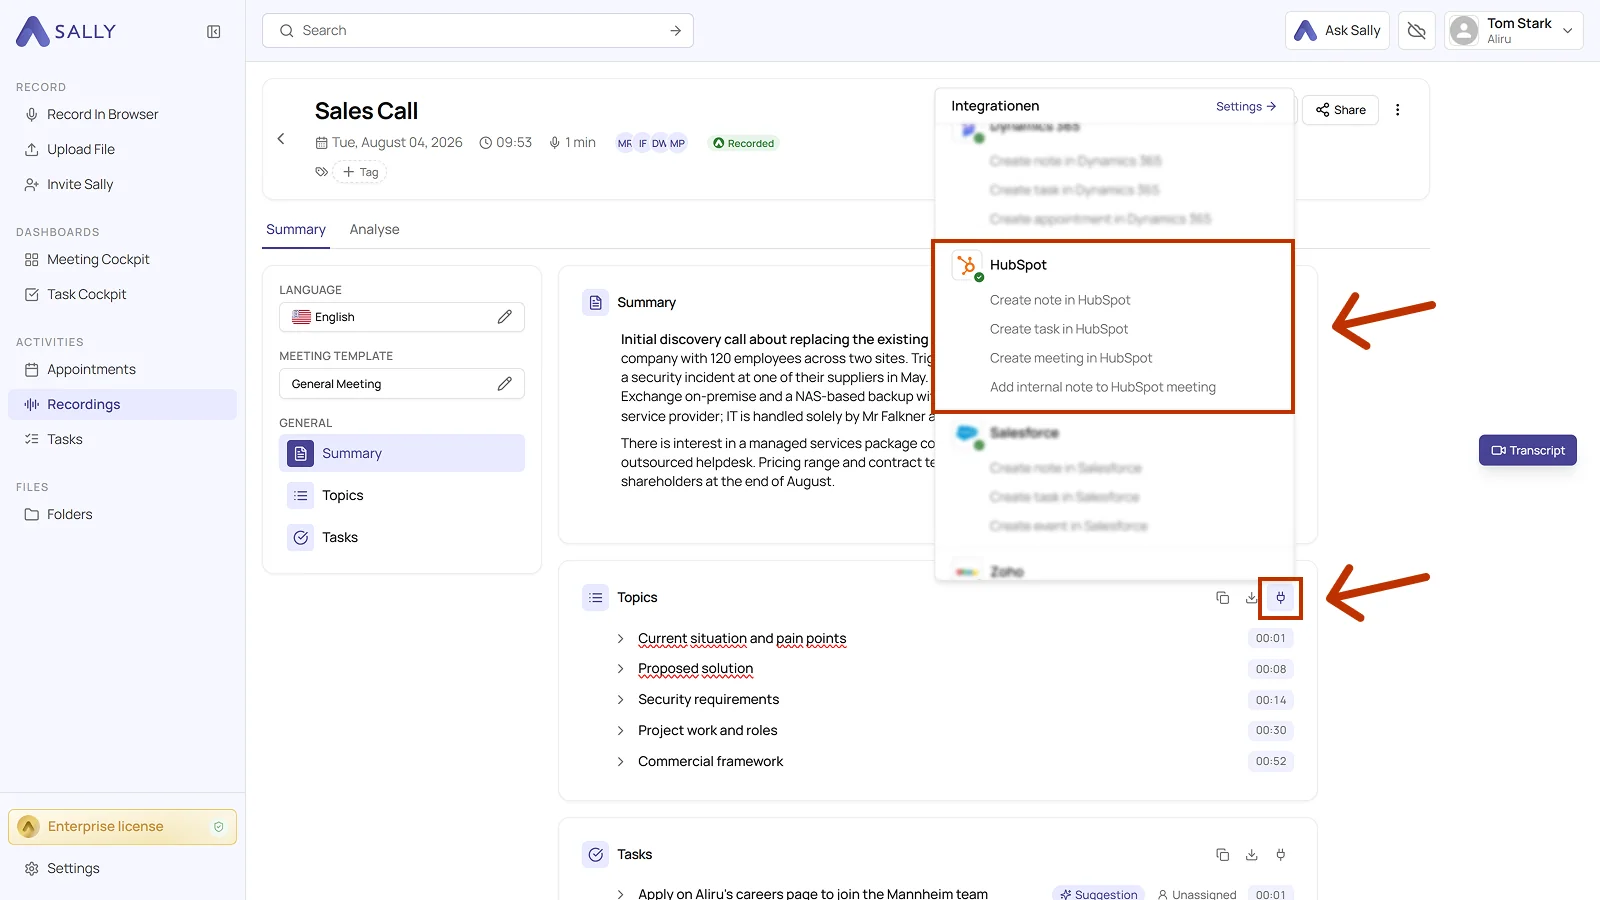
Task: Click the MR participant avatar
Action: point(625,143)
